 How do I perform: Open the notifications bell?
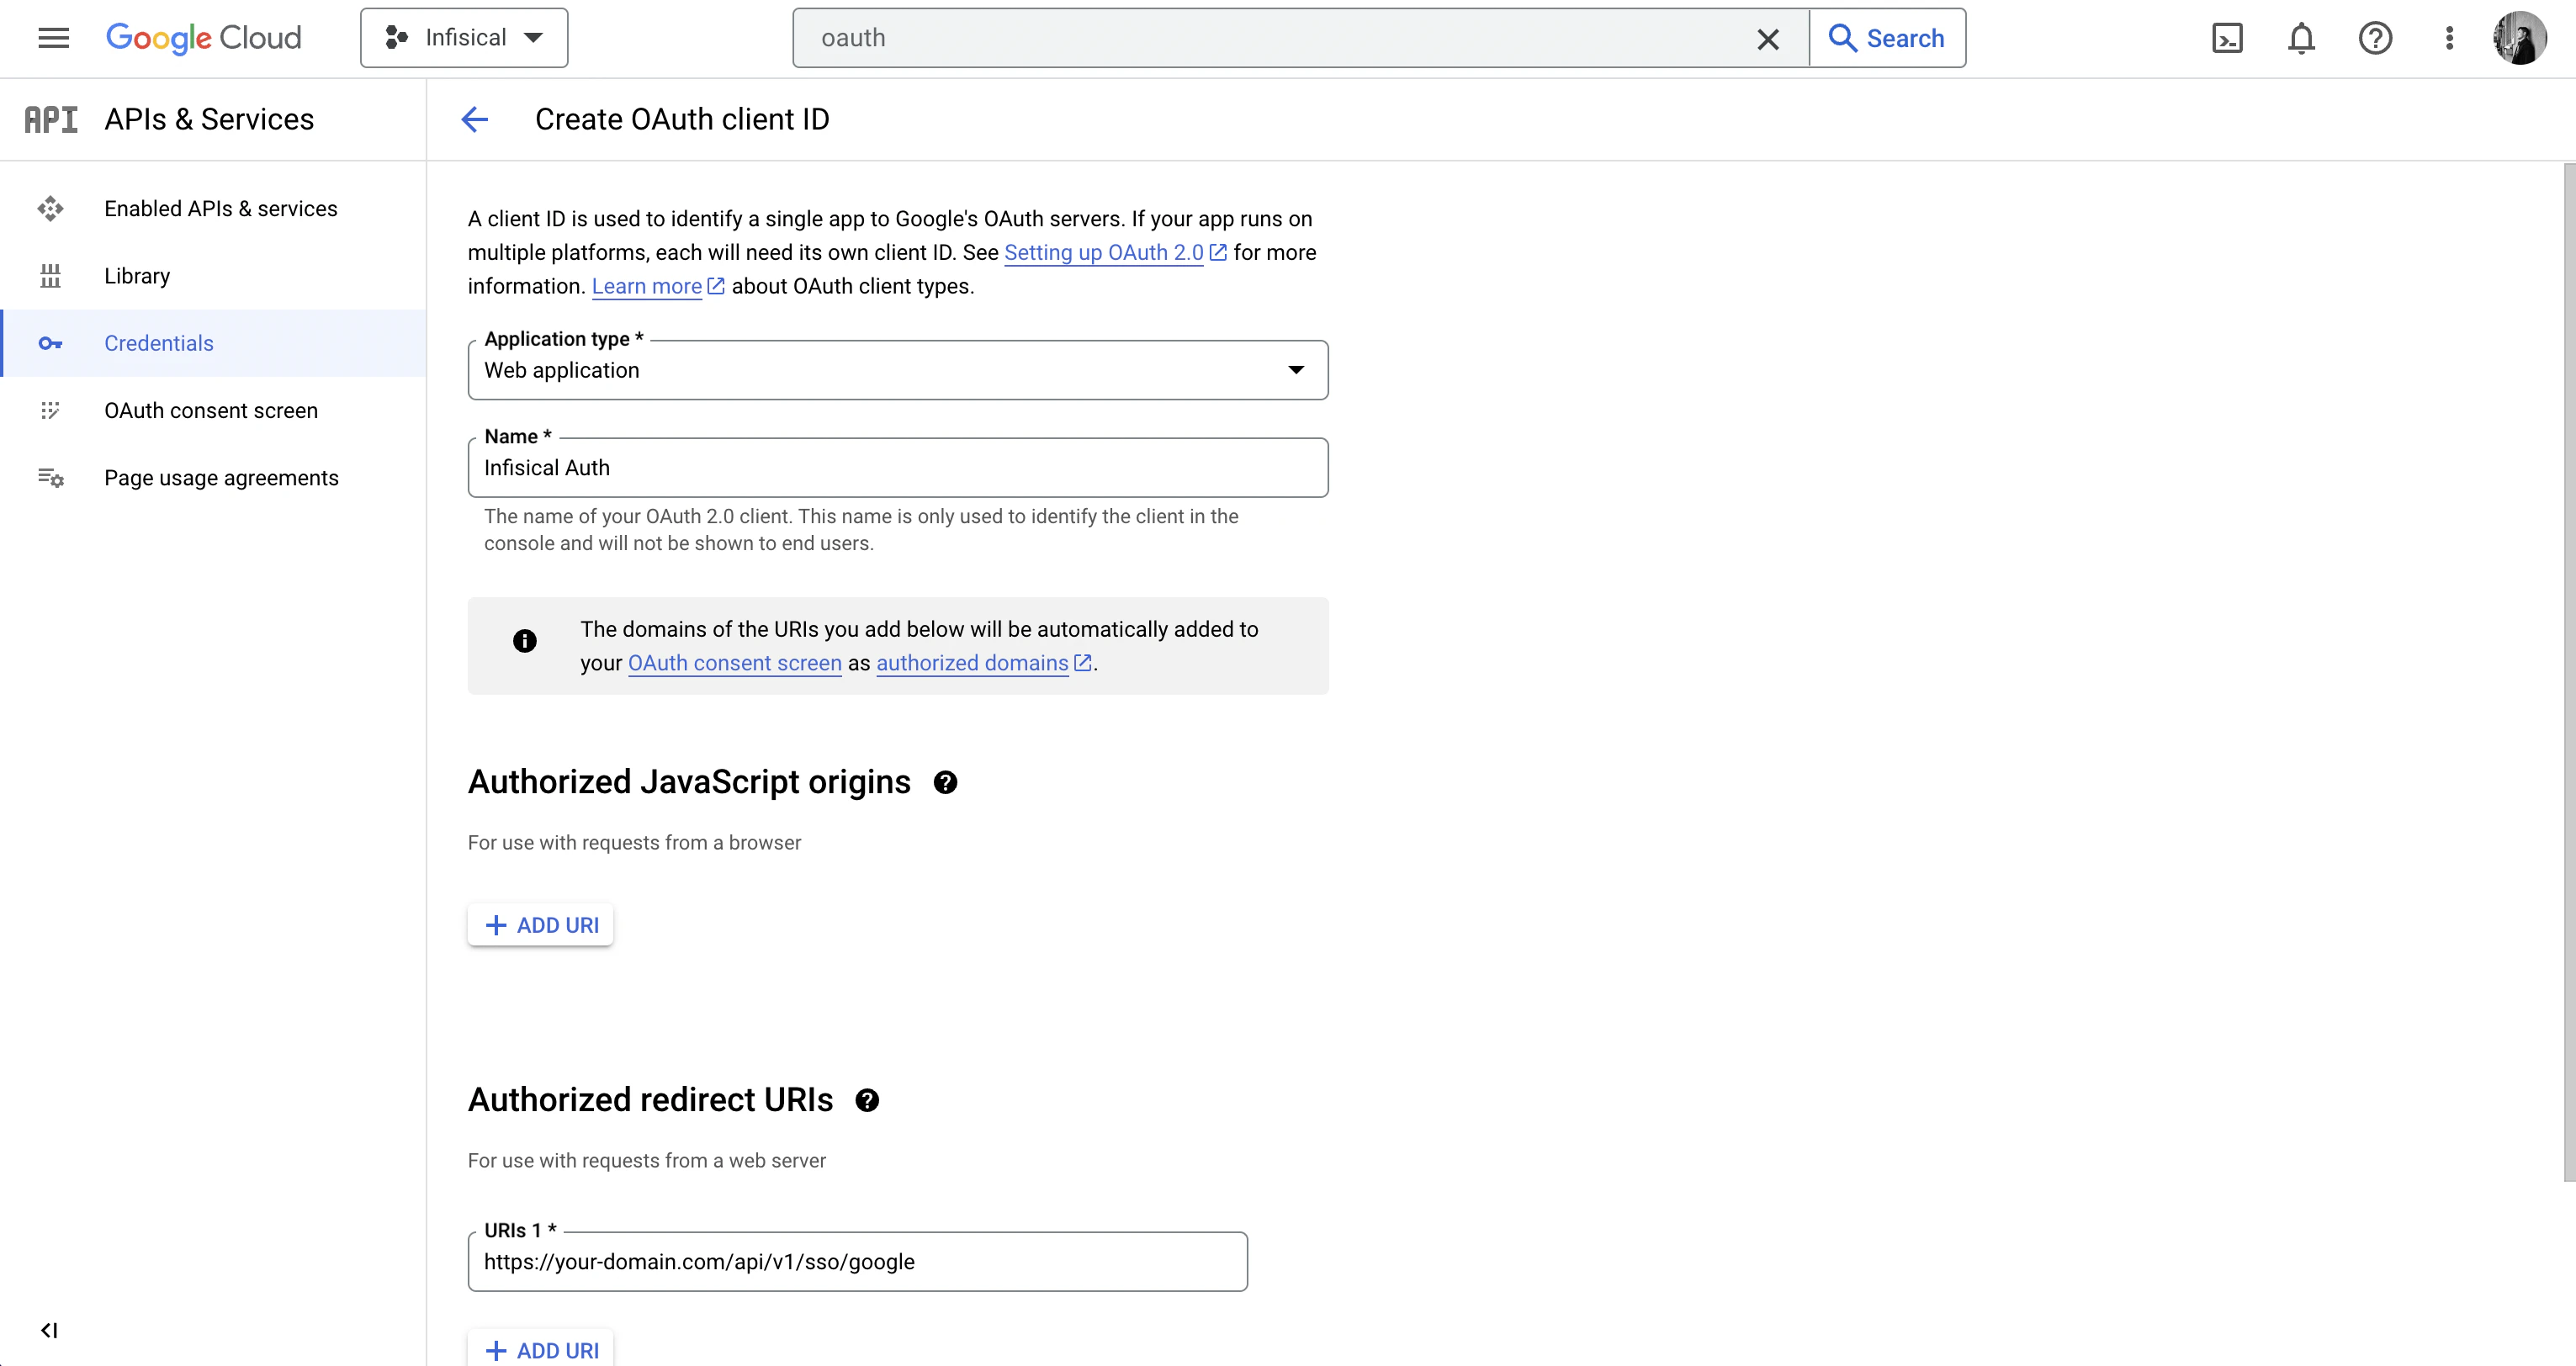[2301, 38]
